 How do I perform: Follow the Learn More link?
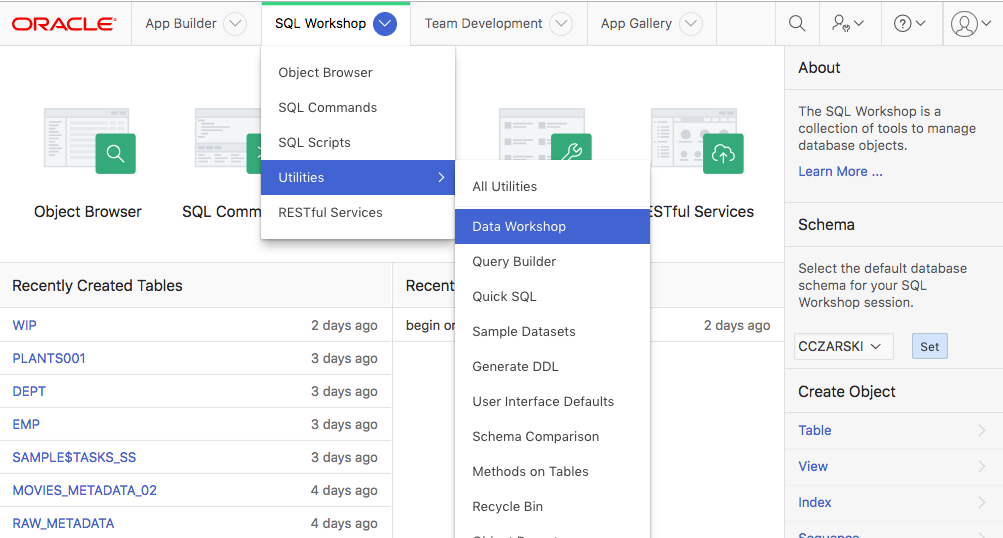[x=840, y=171]
